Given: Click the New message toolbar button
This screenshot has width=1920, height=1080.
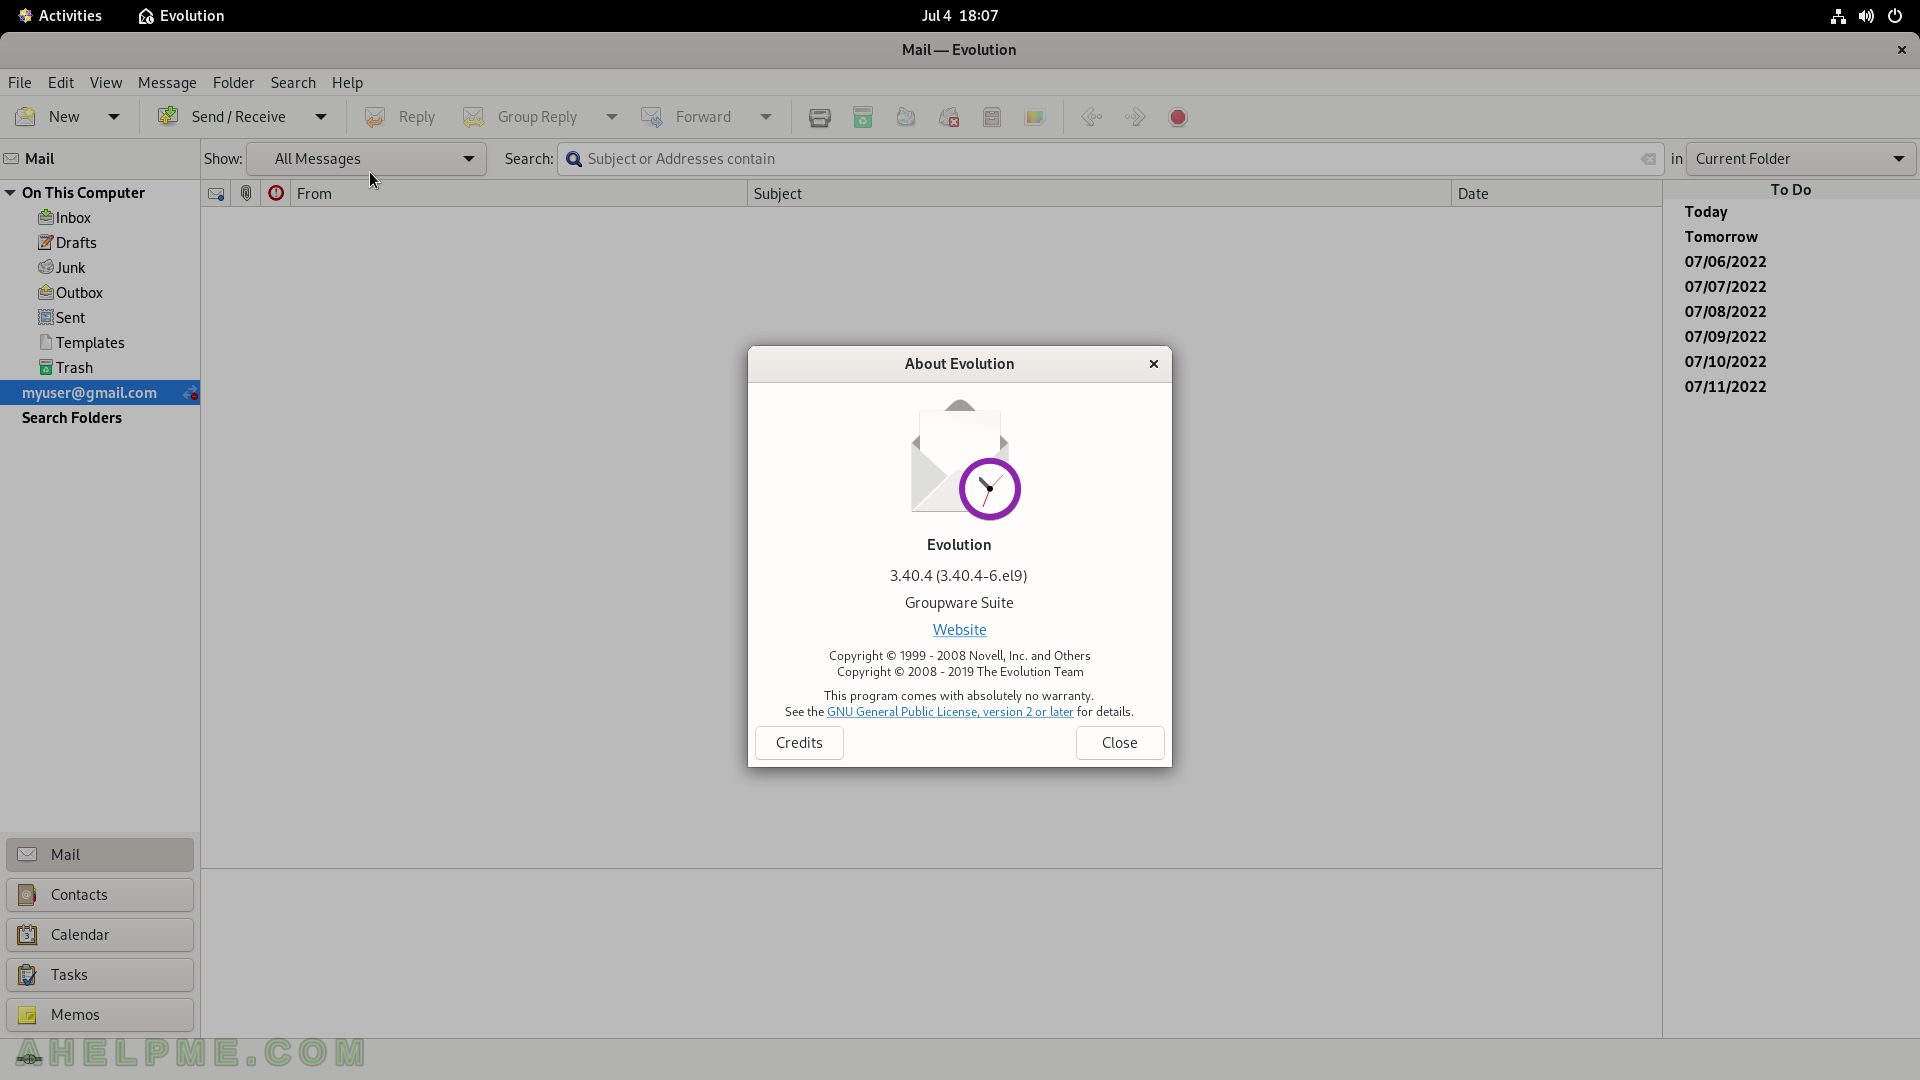Looking at the screenshot, I should (48, 117).
